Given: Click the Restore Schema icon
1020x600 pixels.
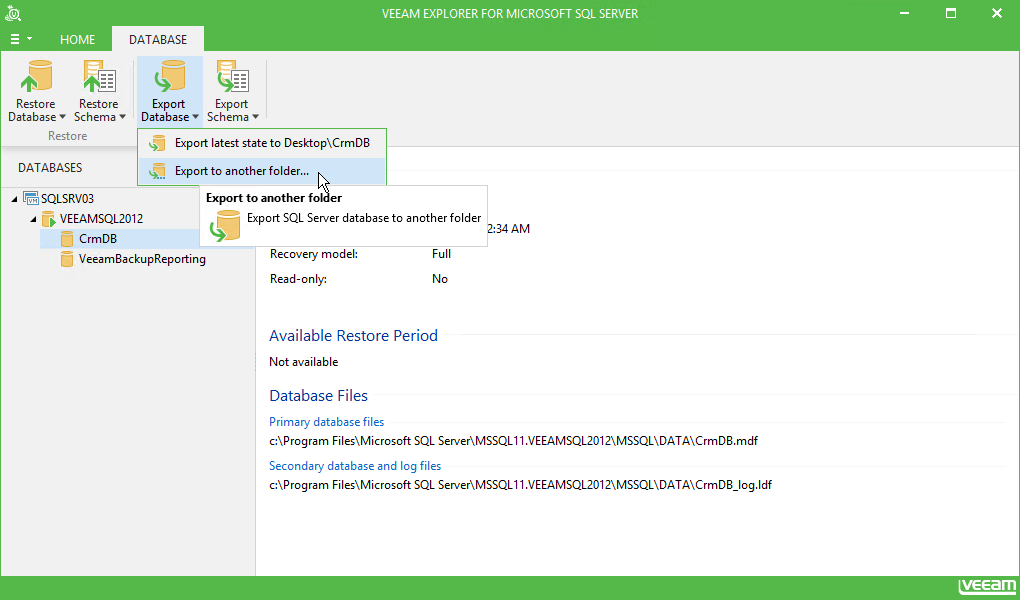Looking at the screenshot, I should pos(99,77).
